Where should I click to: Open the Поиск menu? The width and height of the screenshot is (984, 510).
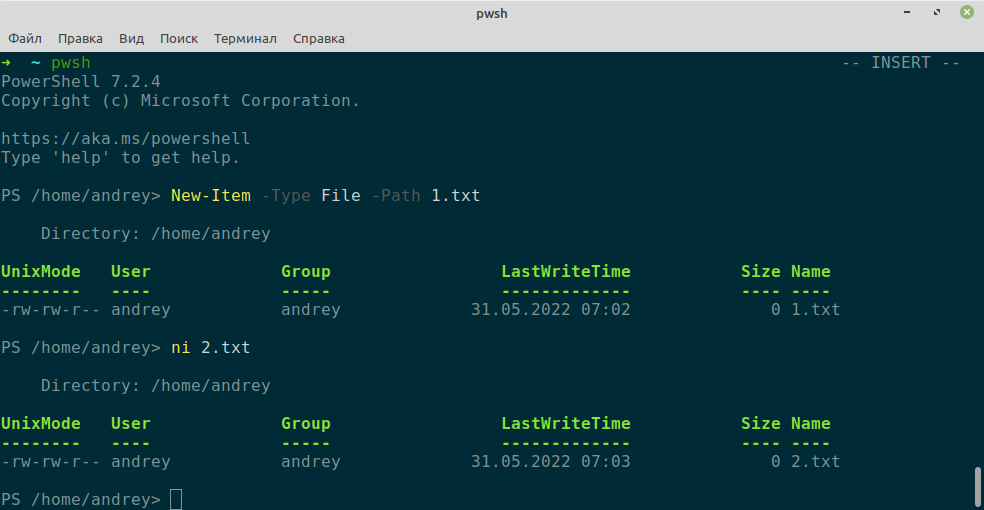[x=179, y=39]
